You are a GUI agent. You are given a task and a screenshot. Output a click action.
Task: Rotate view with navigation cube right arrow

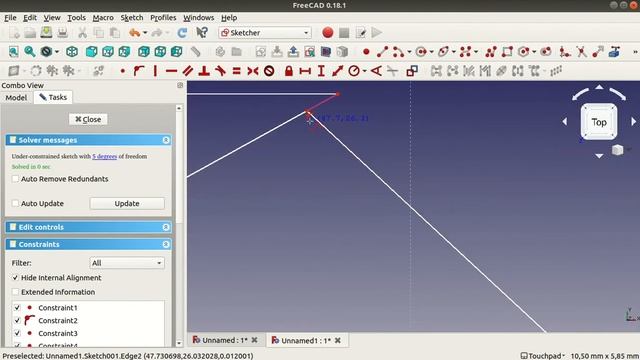(633, 122)
